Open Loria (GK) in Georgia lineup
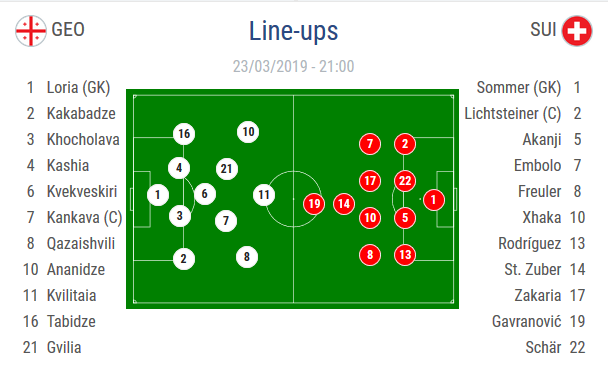The height and width of the screenshot is (366, 608). pyautogui.click(x=78, y=88)
